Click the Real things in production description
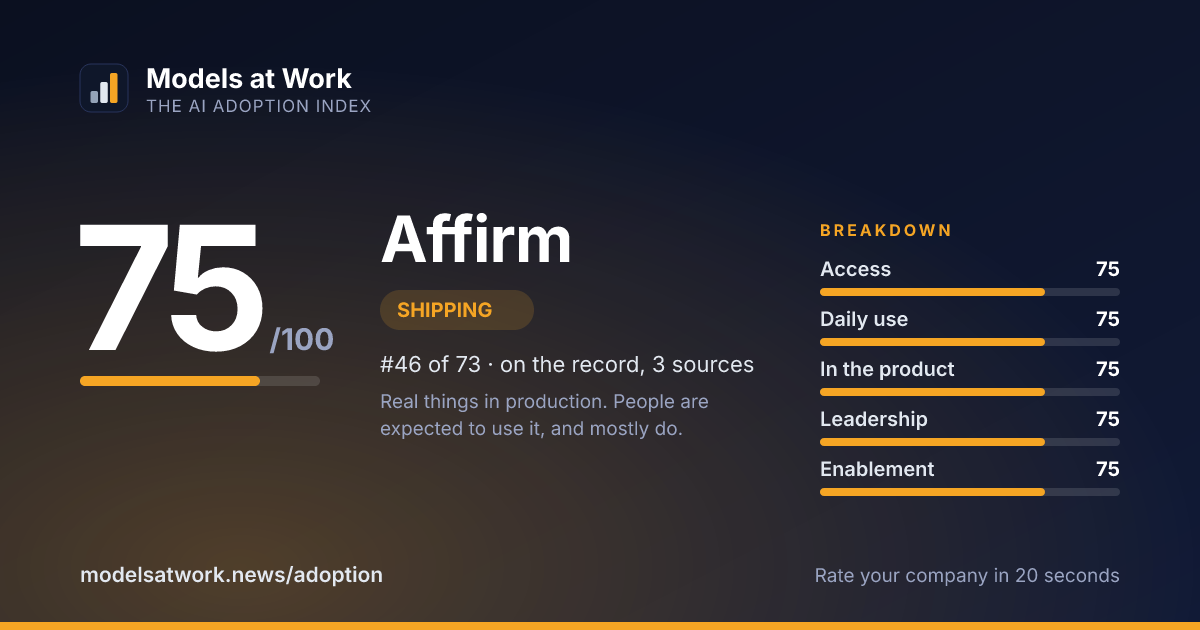 click(x=545, y=415)
